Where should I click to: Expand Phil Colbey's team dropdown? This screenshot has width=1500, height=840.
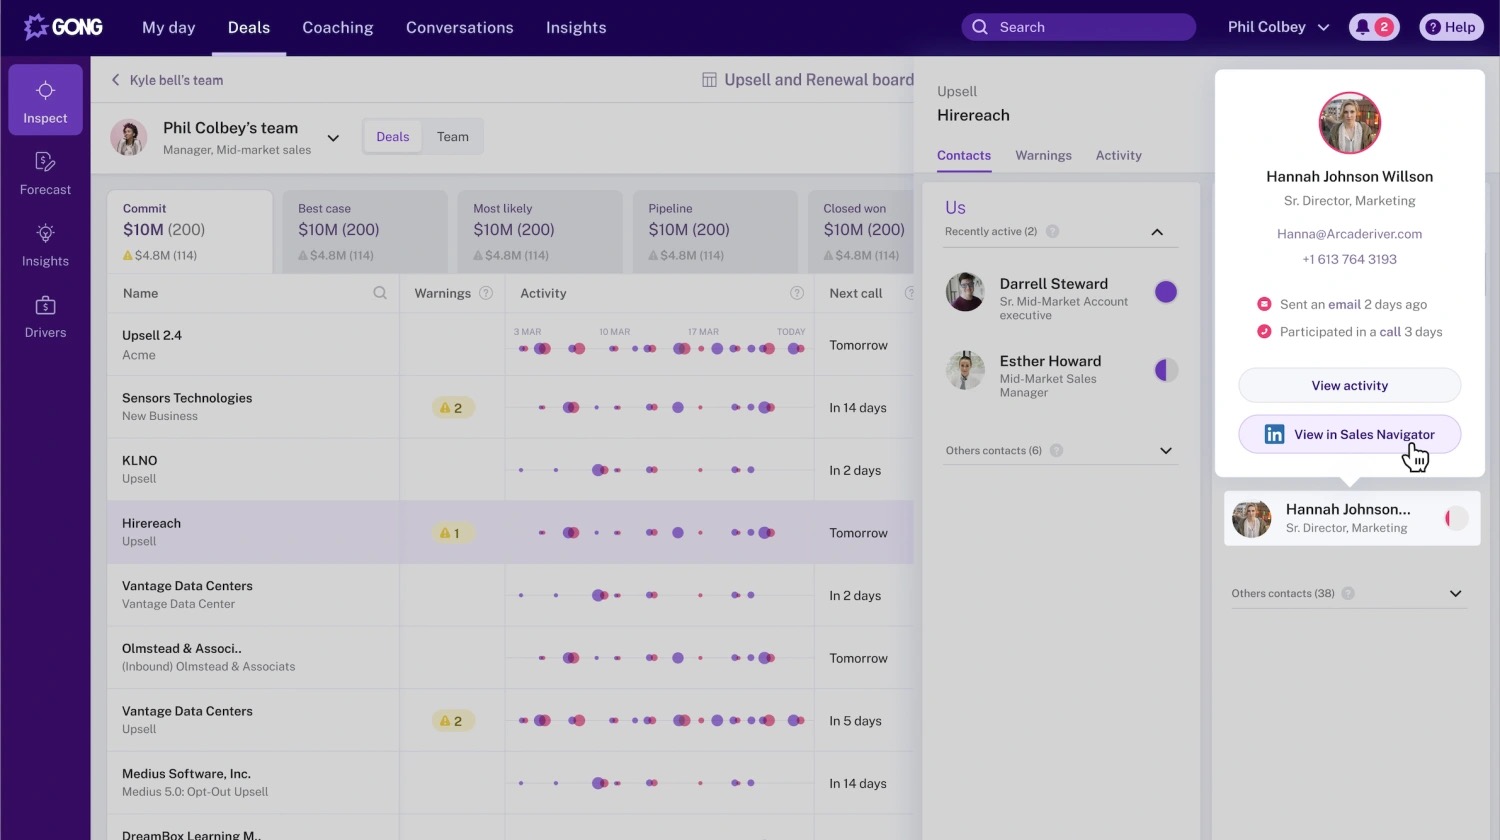point(333,138)
